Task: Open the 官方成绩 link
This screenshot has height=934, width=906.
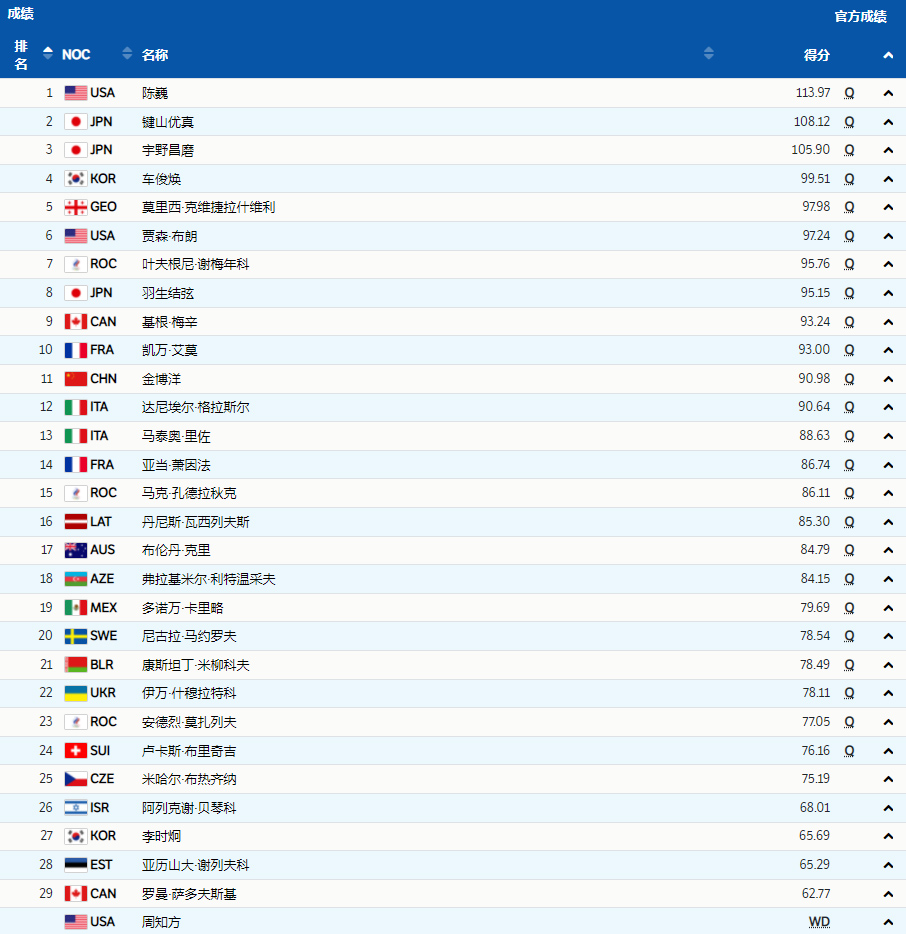Action: tap(860, 16)
